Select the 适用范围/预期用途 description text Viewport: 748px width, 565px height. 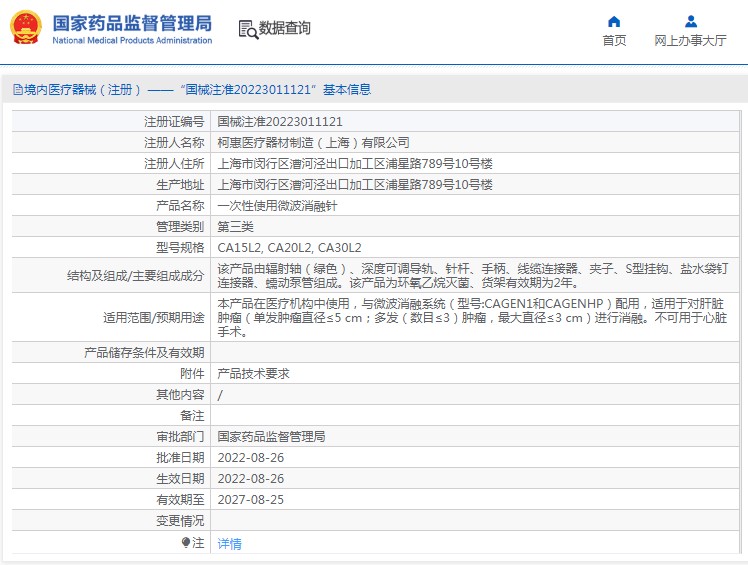pyautogui.click(x=472, y=317)
